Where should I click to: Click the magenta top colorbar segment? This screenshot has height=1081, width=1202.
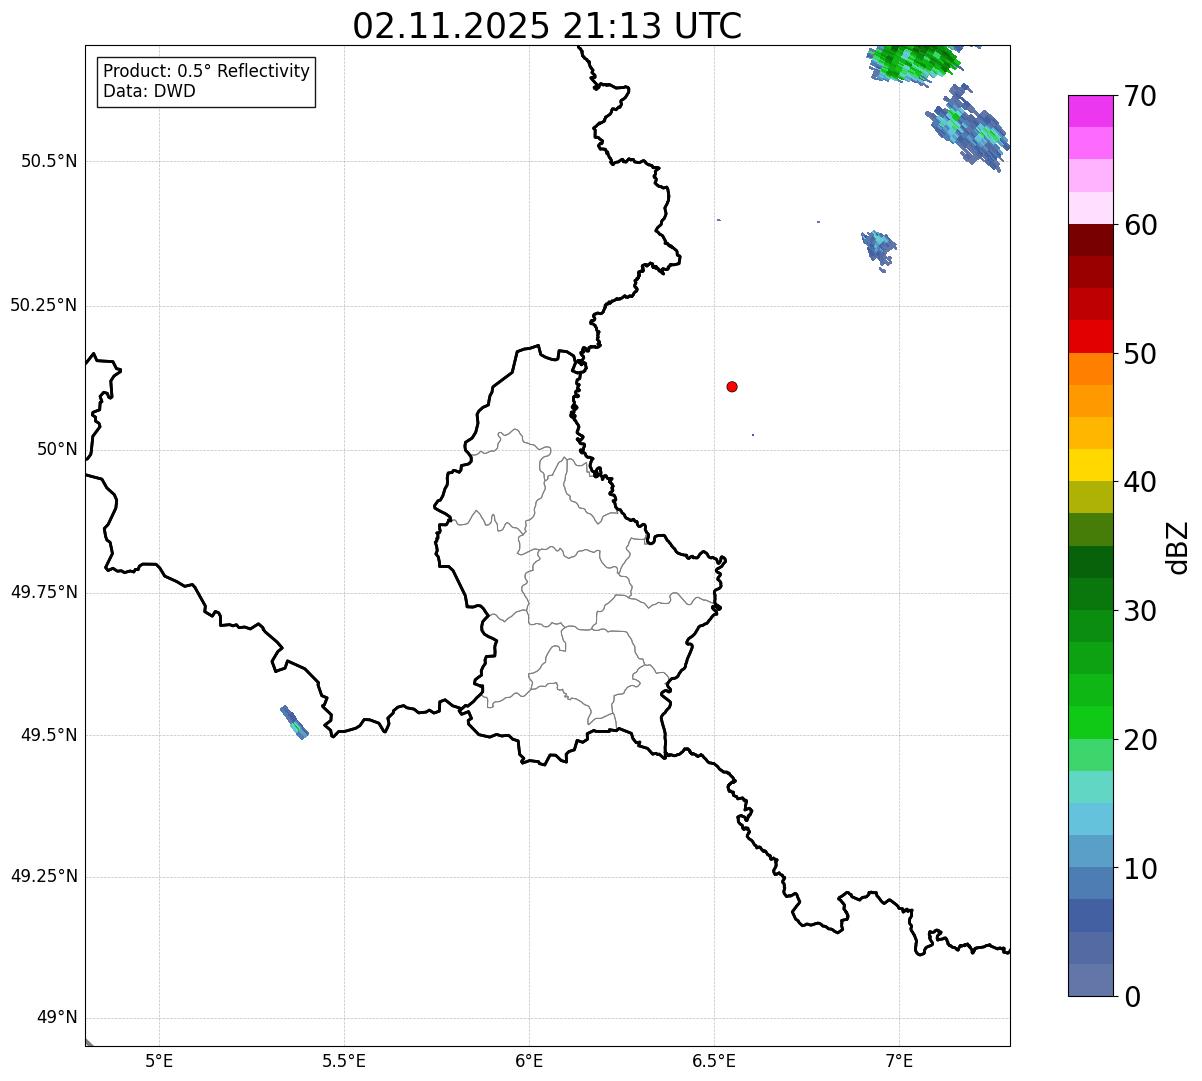tap(1091, 111)
